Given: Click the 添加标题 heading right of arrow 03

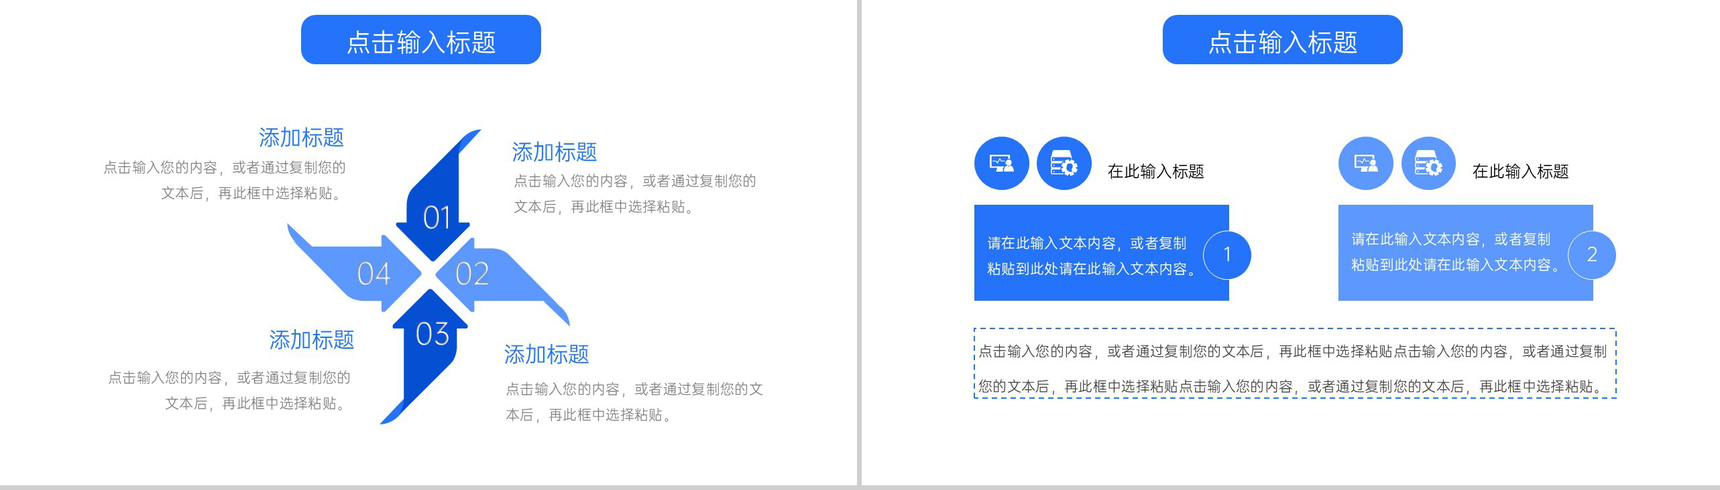Looking at the screenshot, I should 546,354.
